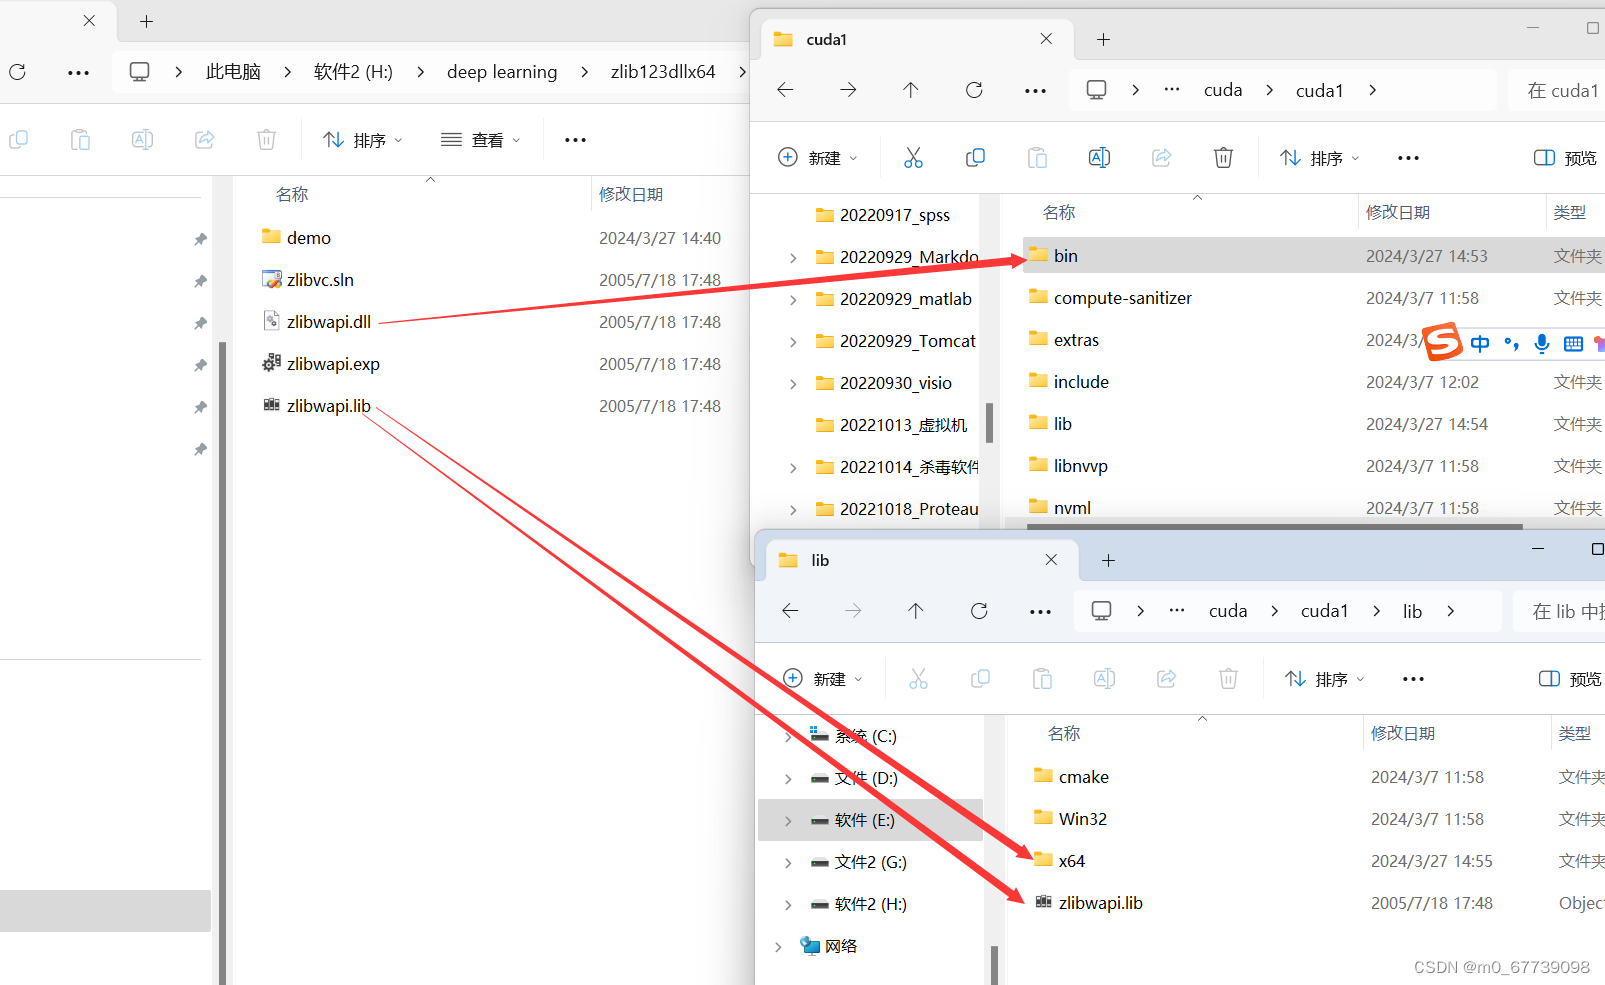Click the navigate-up arrow in the lib window

pos(915,610)
